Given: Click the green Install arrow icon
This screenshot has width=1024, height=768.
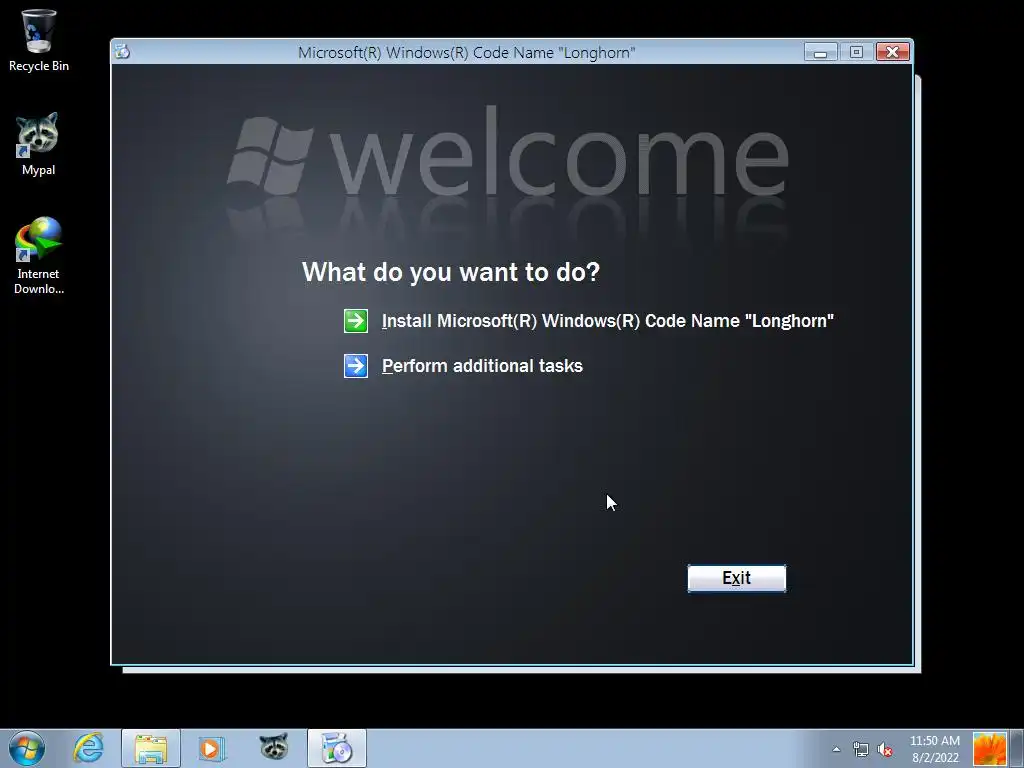Looking at the screenshot, I should [356, 321].
